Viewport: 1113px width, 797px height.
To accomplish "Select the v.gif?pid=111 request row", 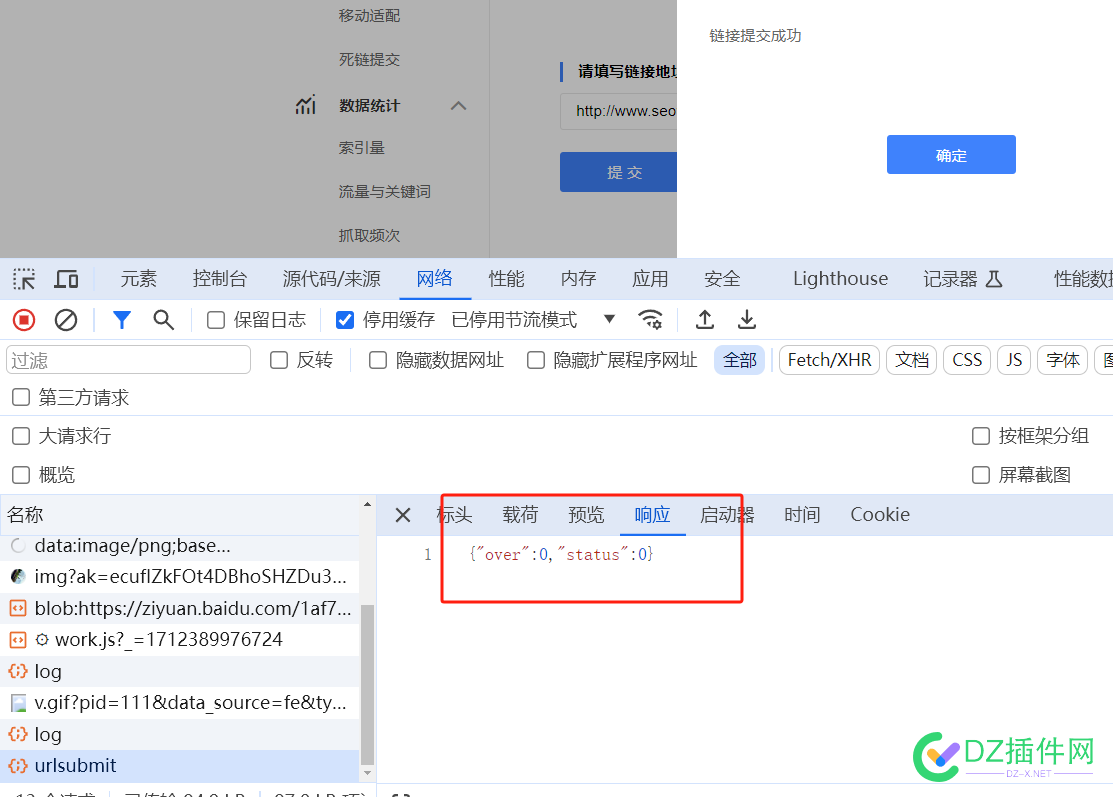I will click(x=180, y=703).
